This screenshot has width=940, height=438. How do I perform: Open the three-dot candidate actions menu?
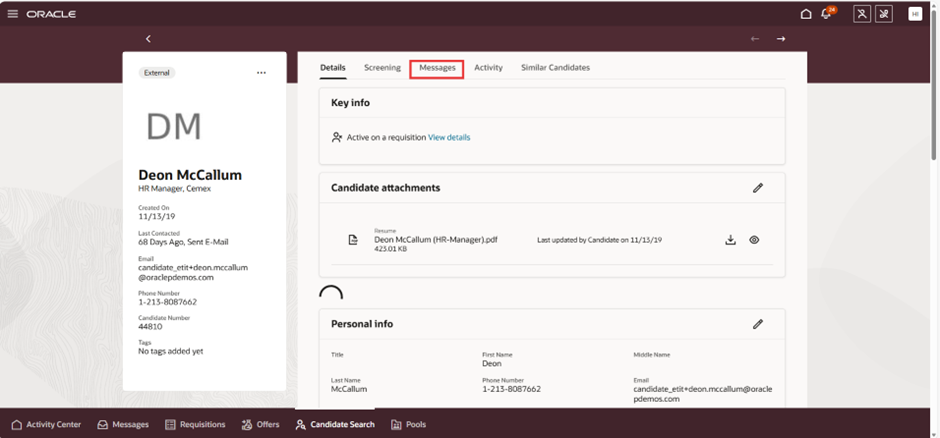pos(261,73)
